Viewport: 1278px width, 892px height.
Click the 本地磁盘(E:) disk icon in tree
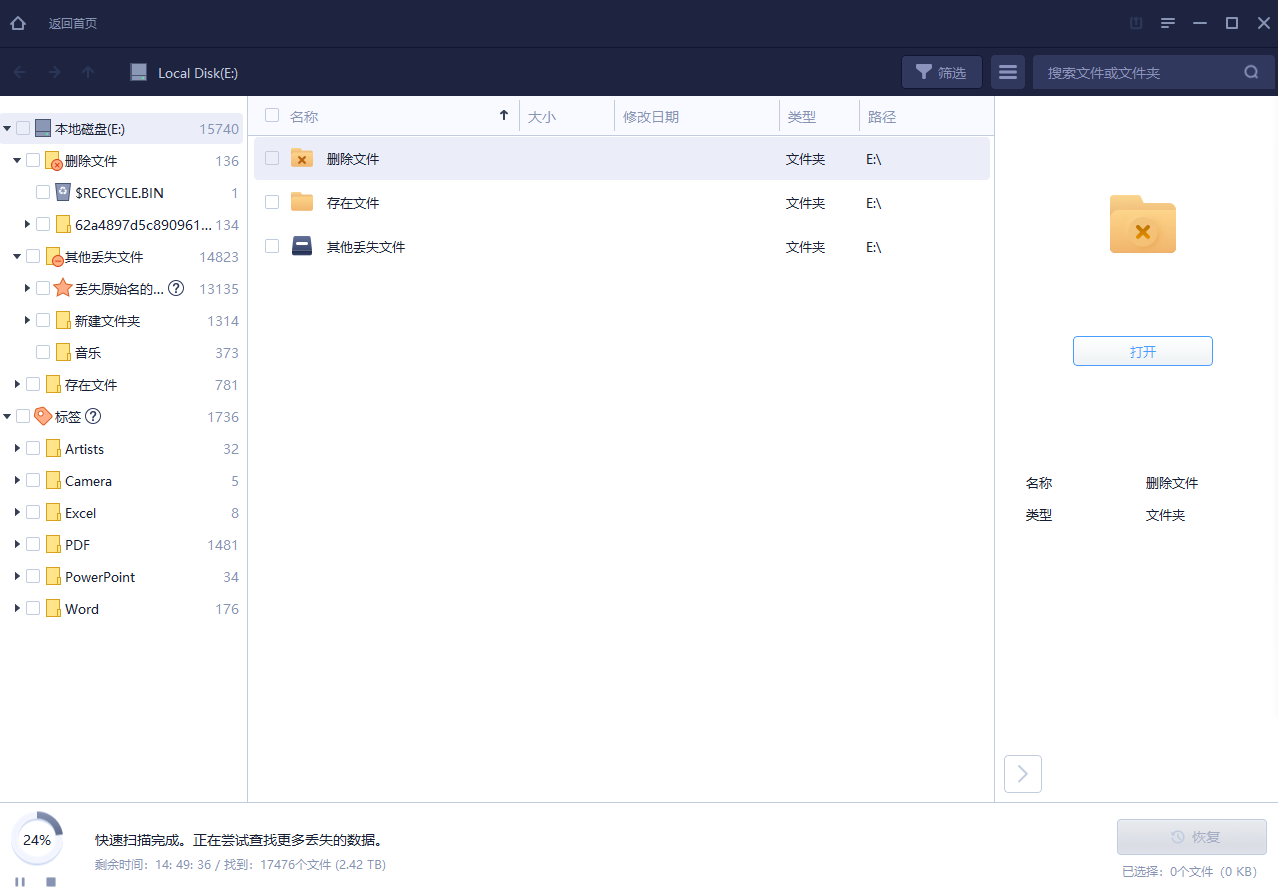(42, 128)
